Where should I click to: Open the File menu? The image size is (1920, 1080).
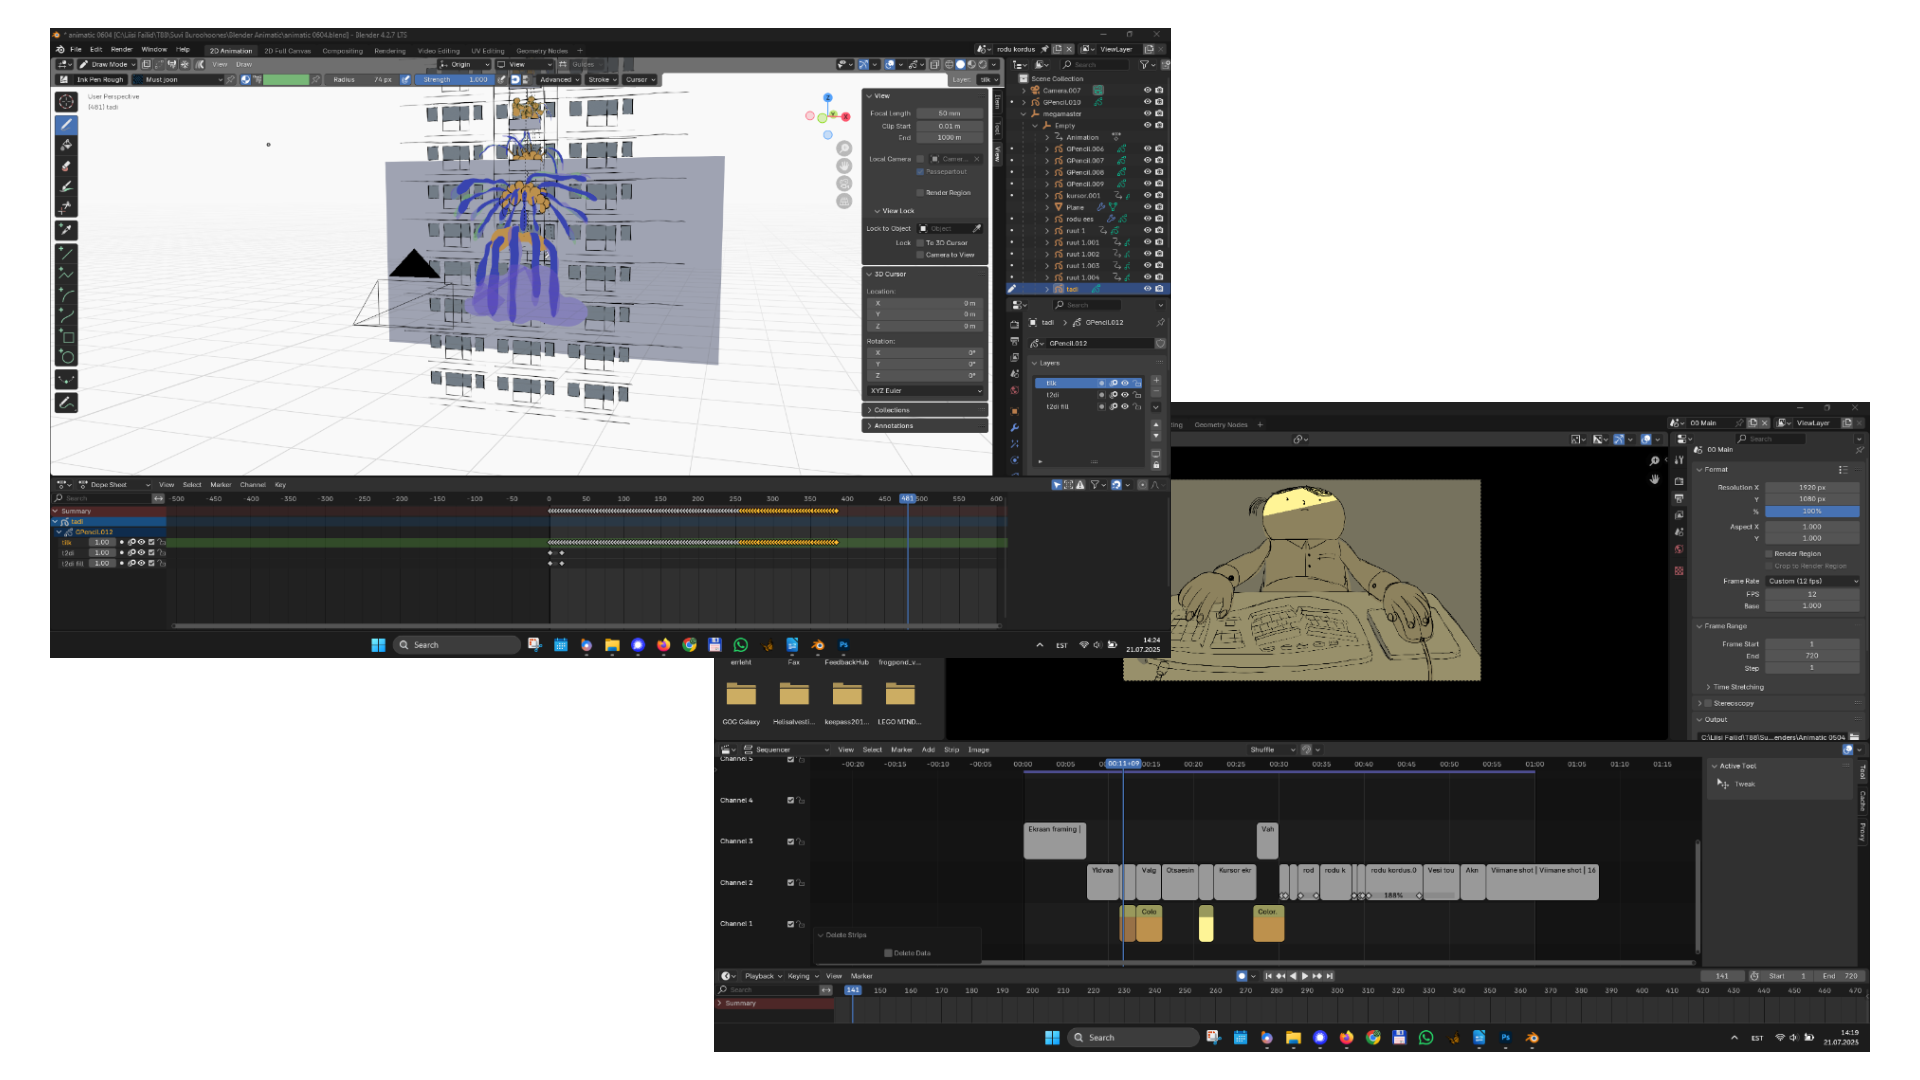pos(76,50)
